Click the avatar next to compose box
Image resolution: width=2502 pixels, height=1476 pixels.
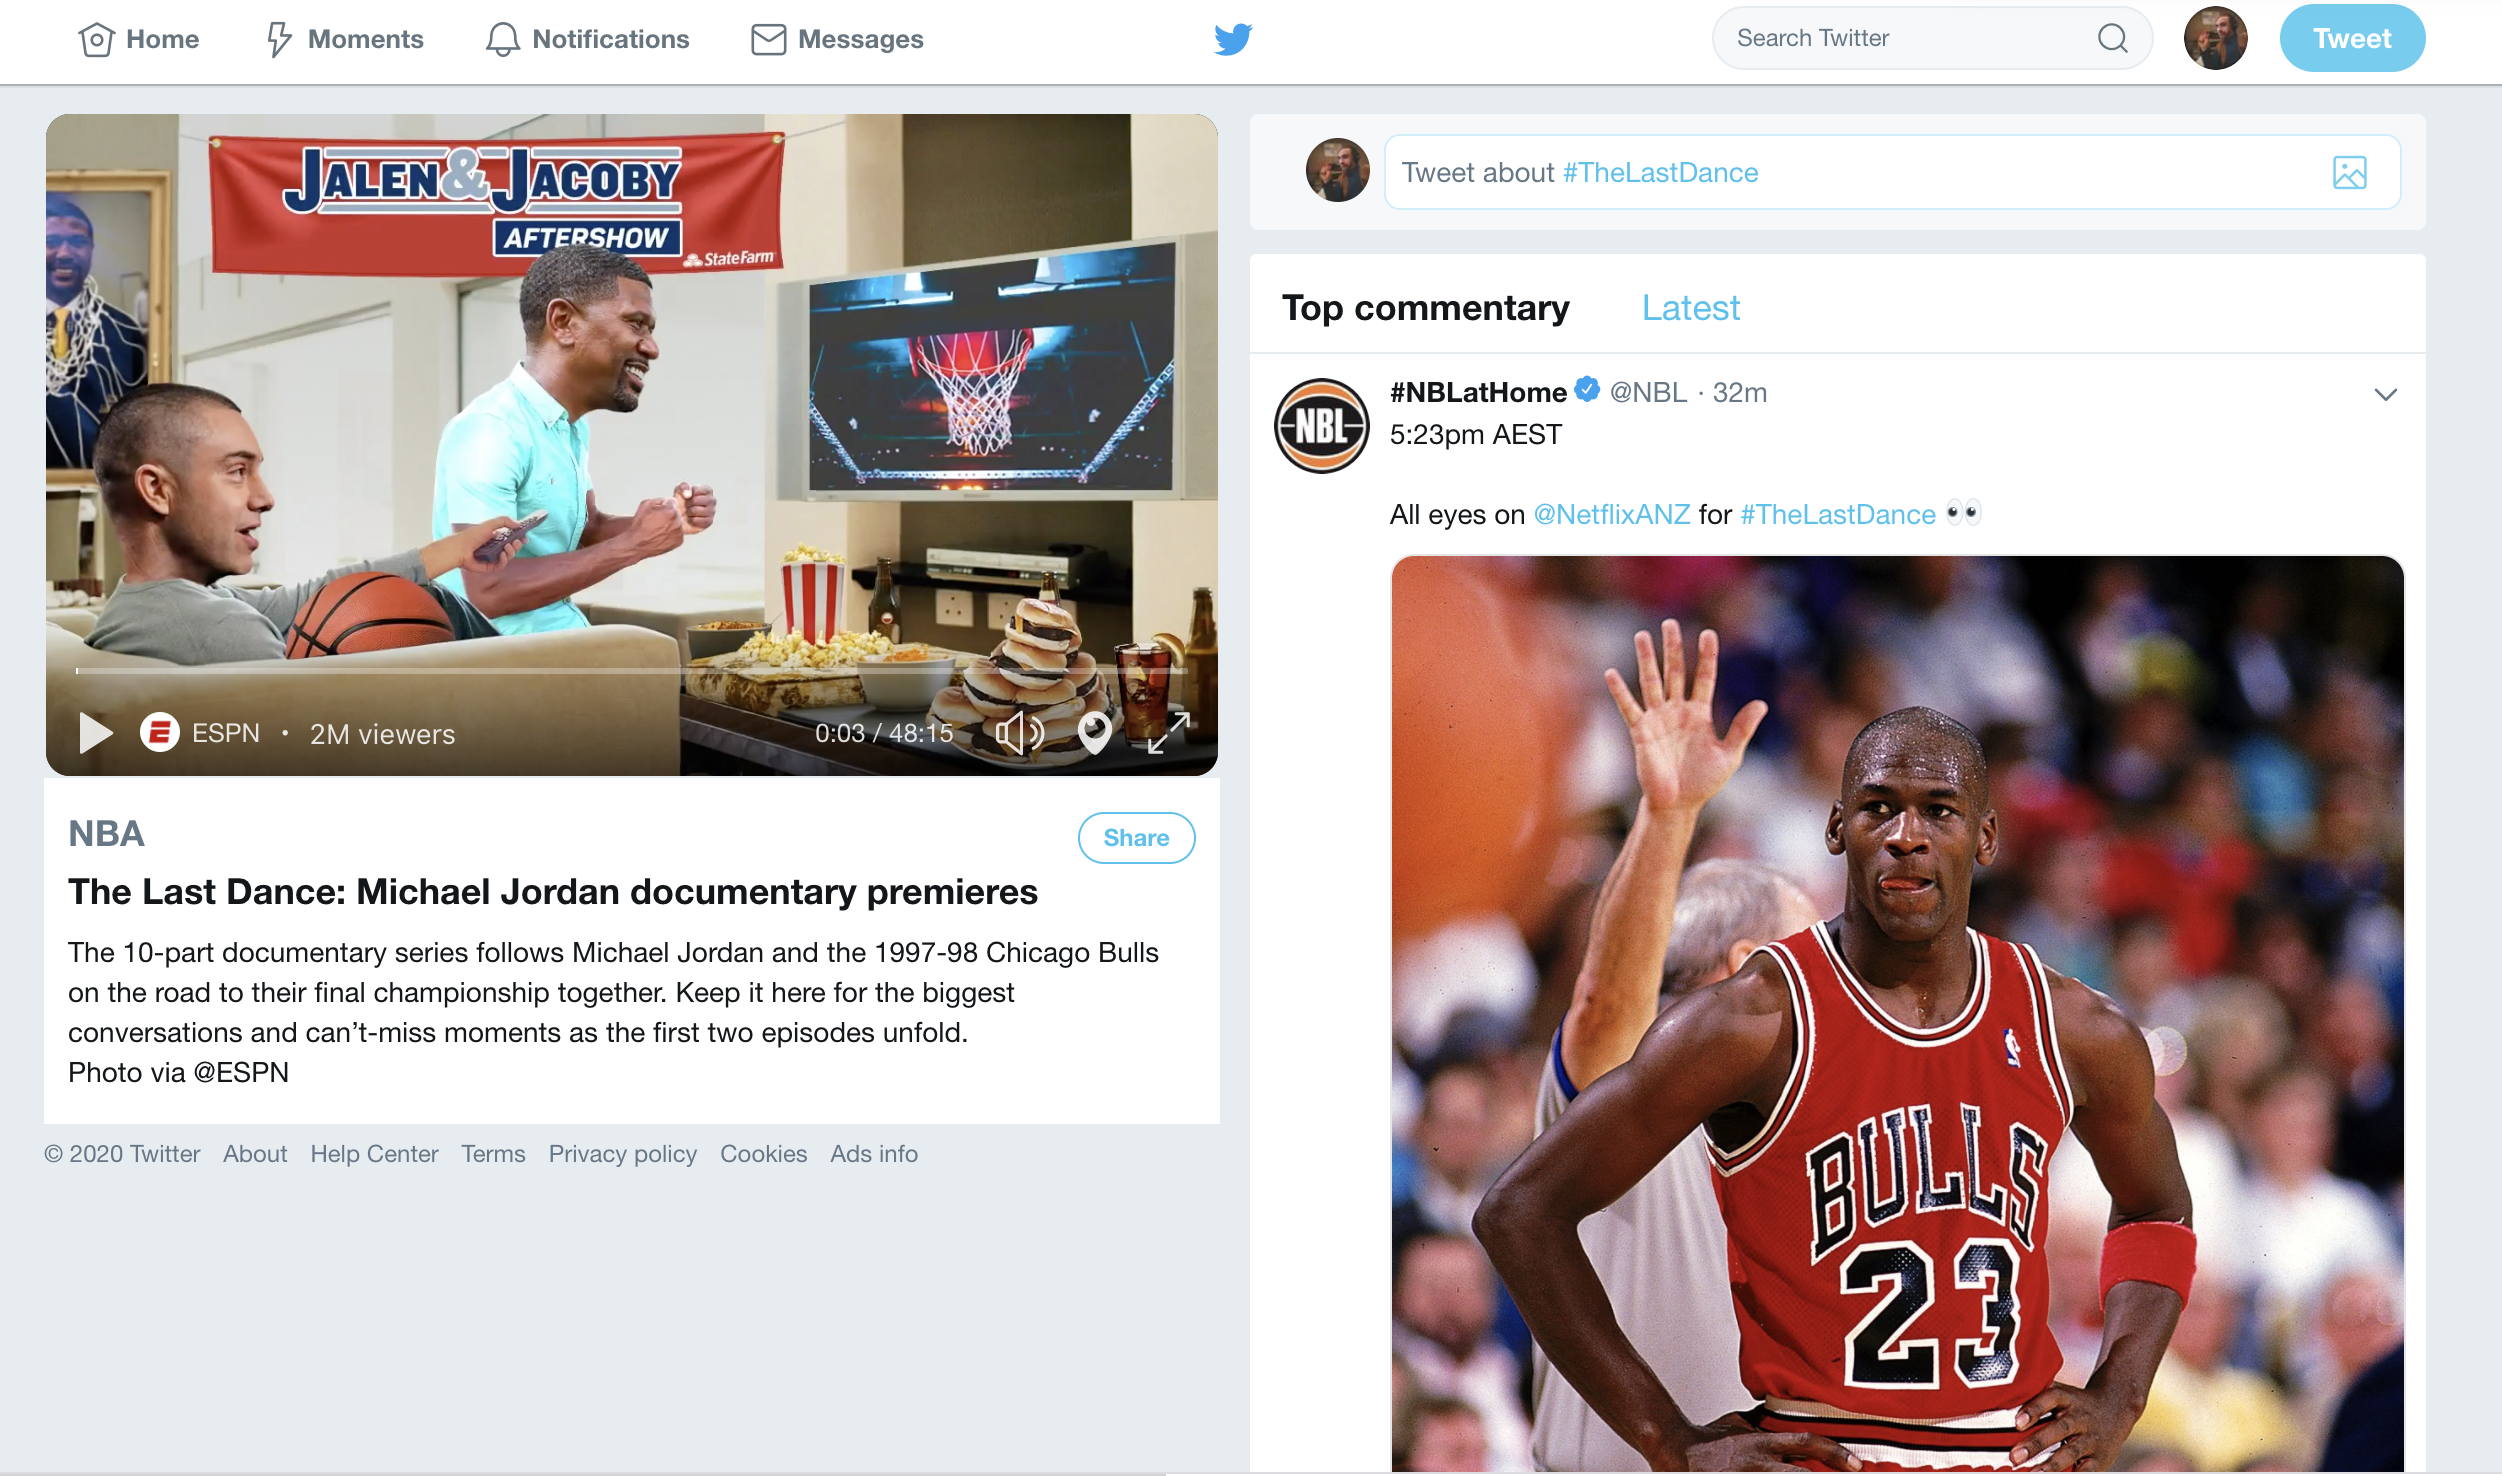pos(1337,170)
